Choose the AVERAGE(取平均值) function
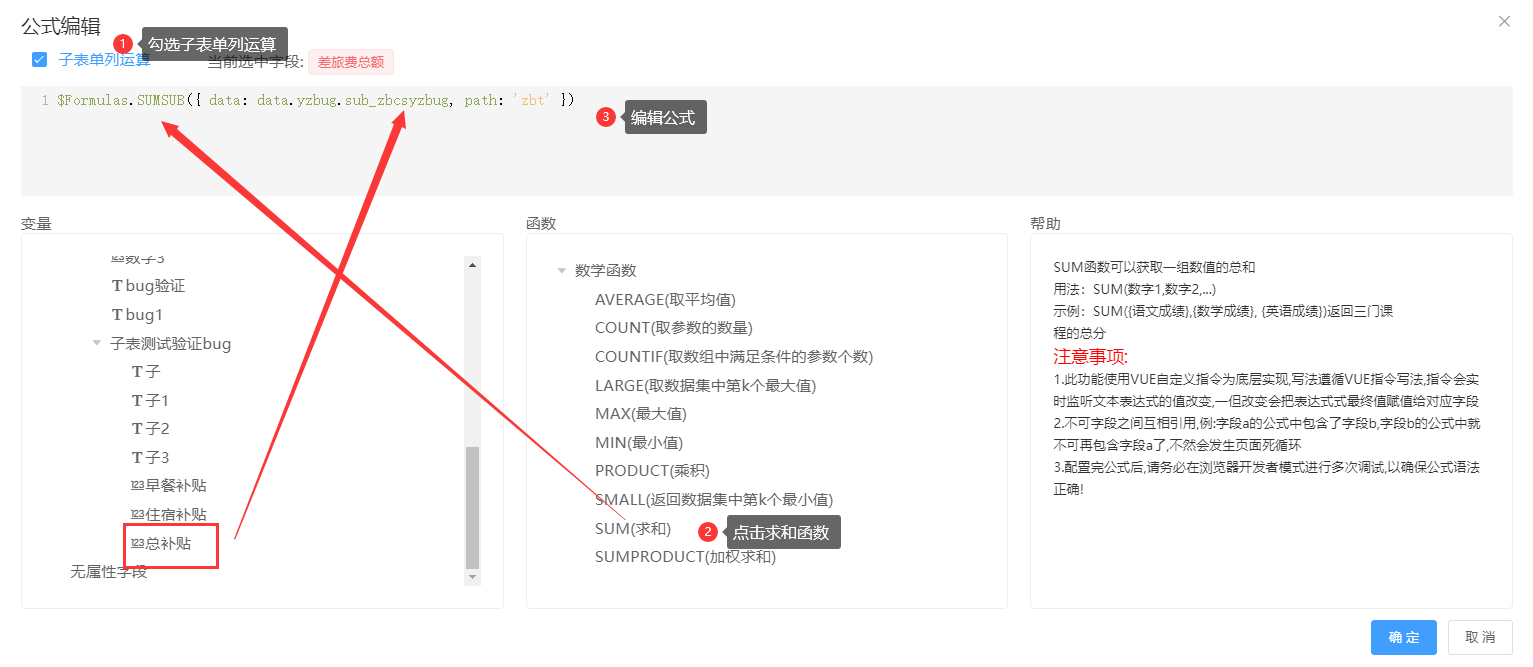Viewport: 1533px width, 667px height. (x=665, y=299)
